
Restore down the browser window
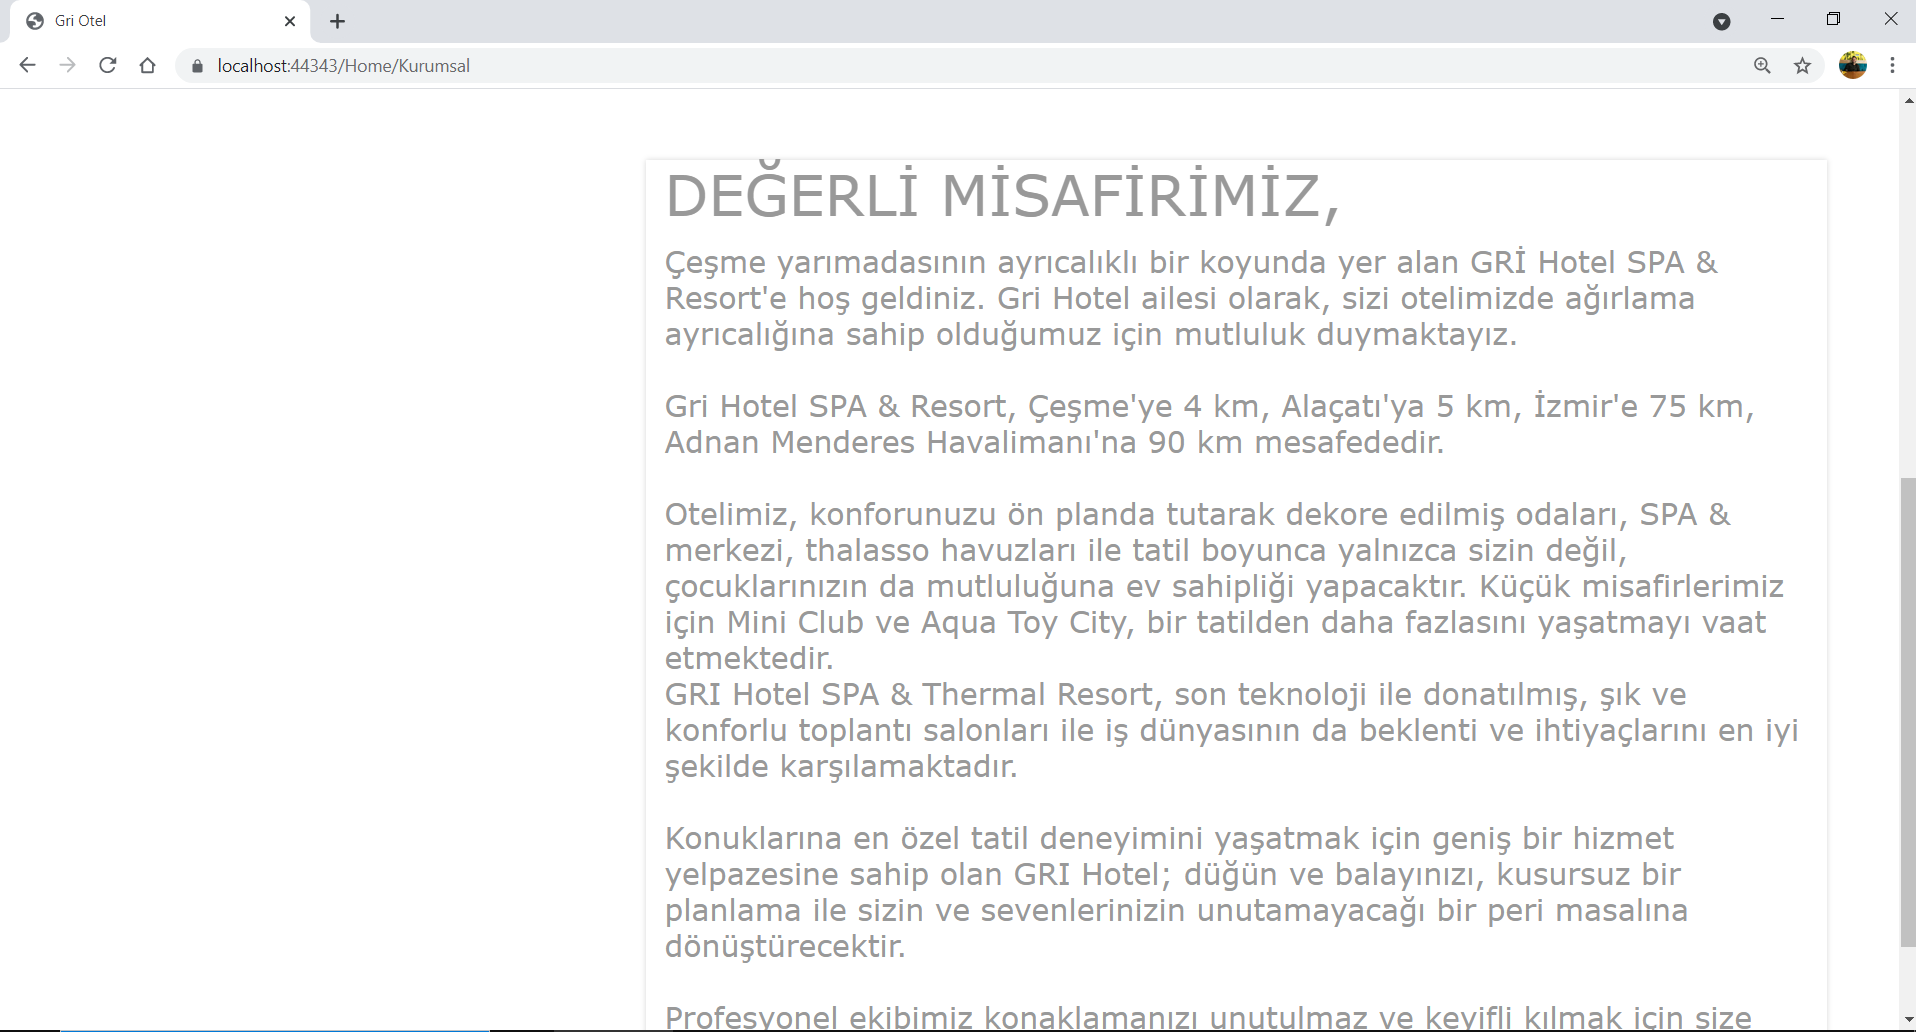(1835, 19)
